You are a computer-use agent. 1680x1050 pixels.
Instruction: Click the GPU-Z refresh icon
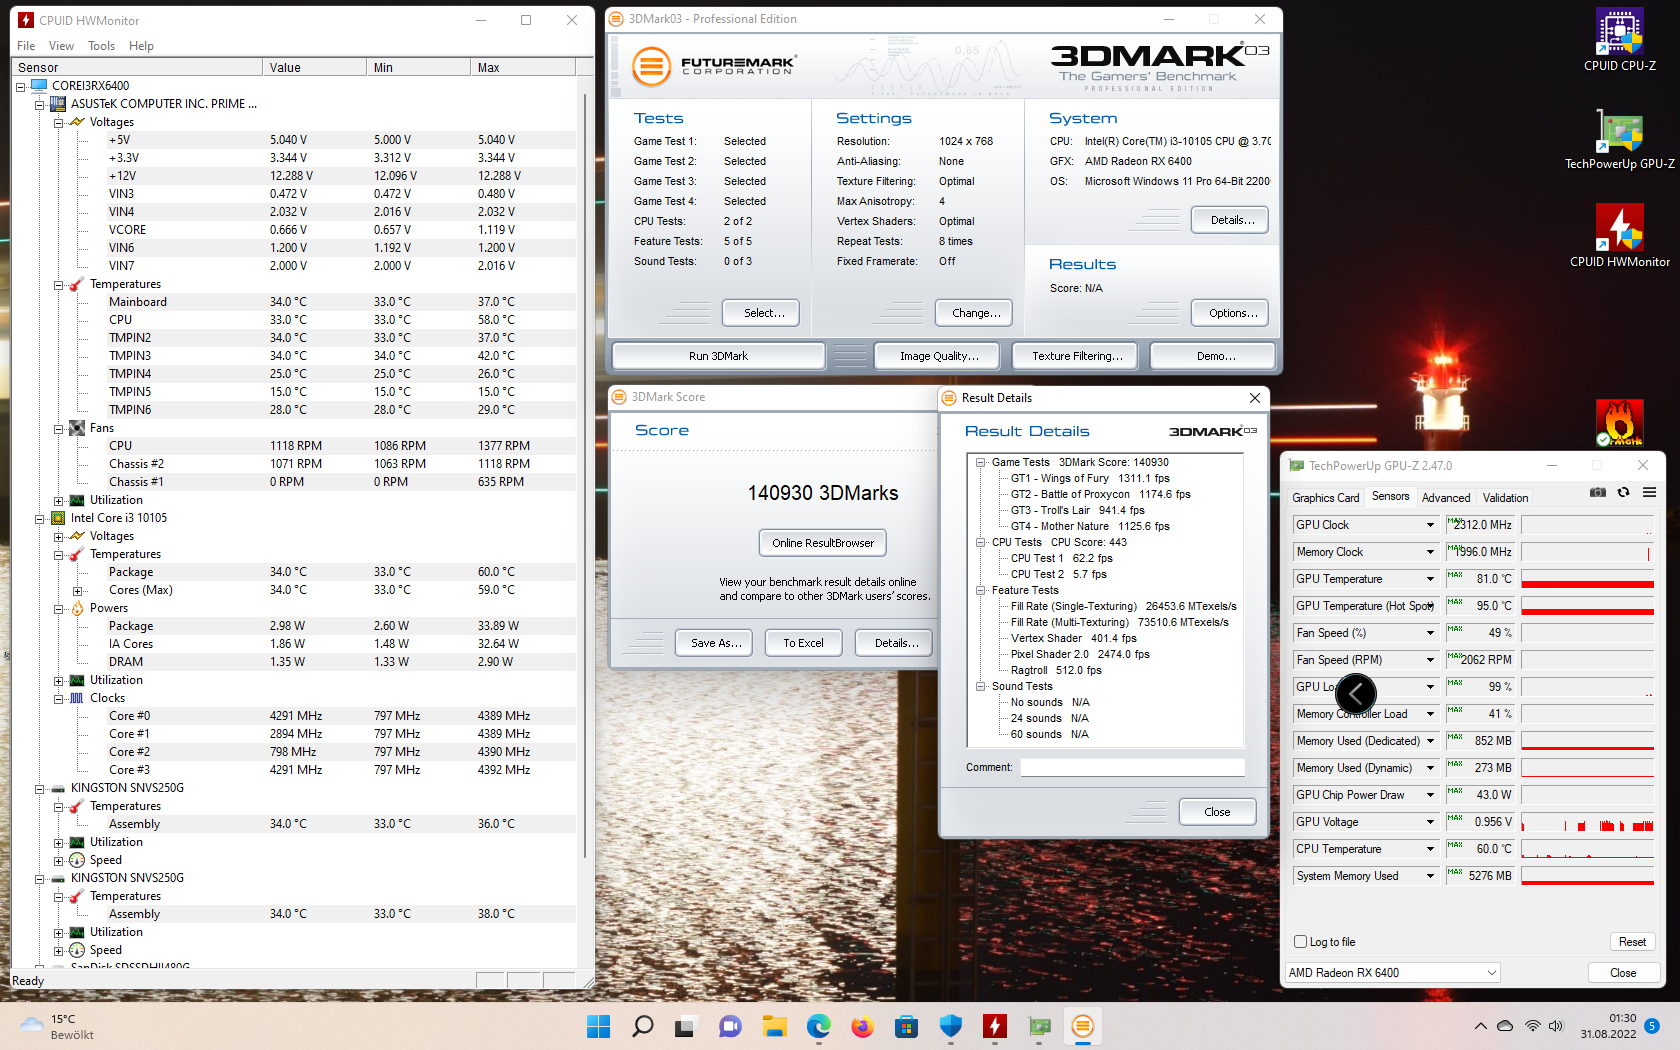[1623, 492]
